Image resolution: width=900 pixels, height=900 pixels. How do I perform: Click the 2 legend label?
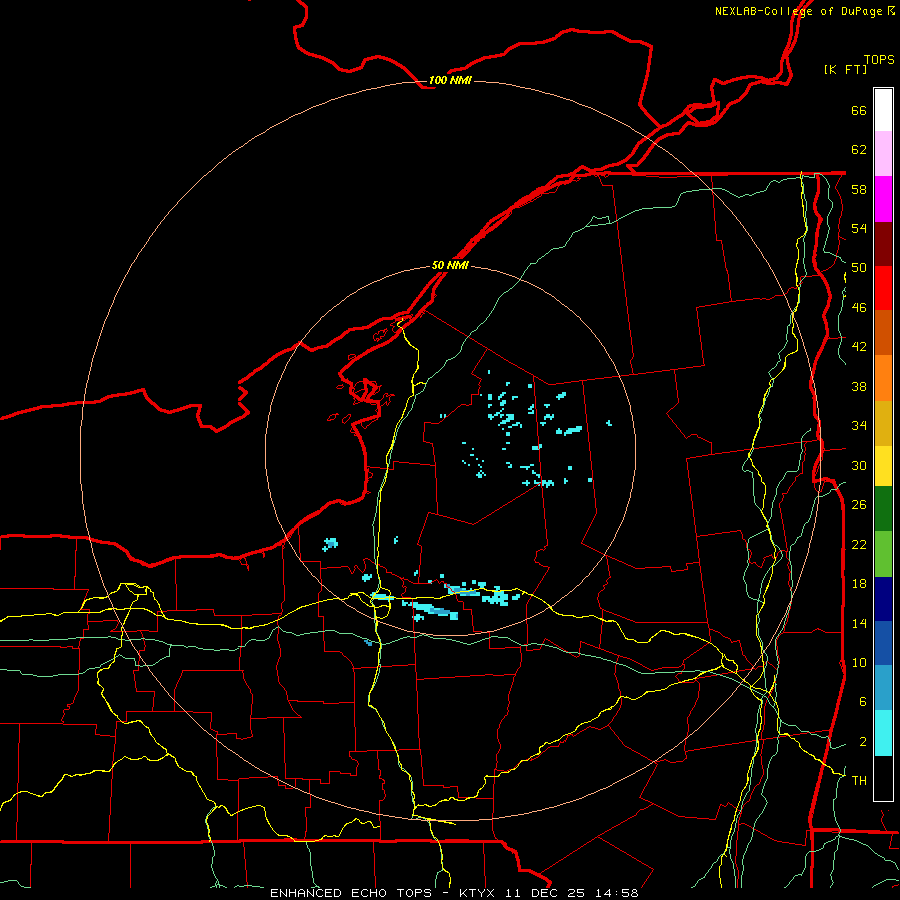coord(863,741)
